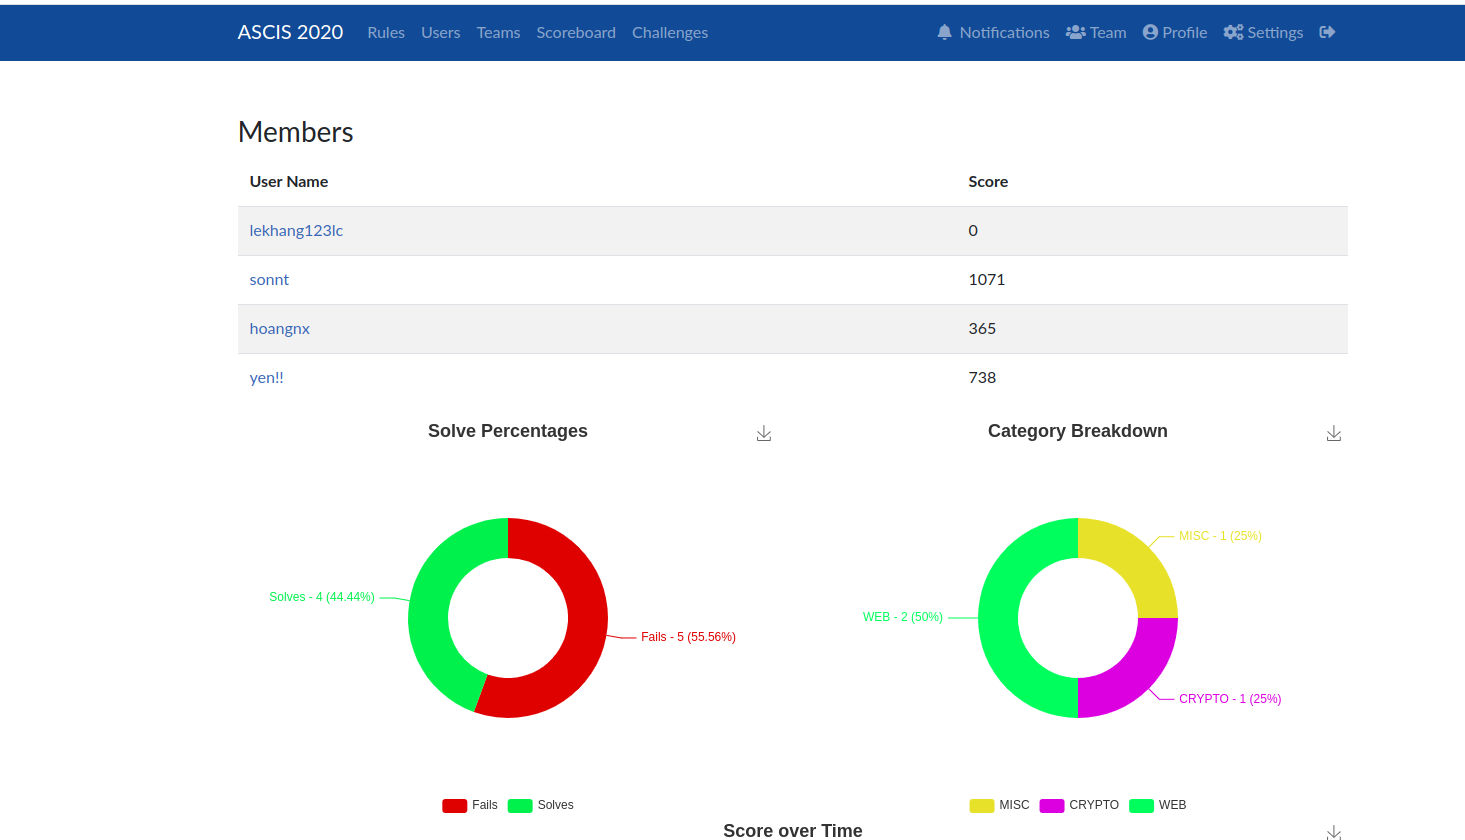Image resolution: width=1465 pixels, height=840 pixels.
Task: Toggle CRYPTO category in legend
Action: [x=1079, y=805]
